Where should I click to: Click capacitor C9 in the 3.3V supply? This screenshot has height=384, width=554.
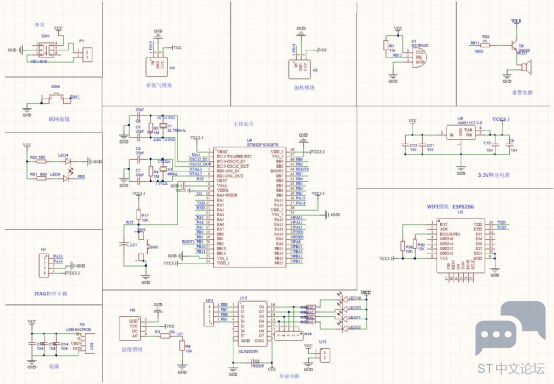tap(511, 145)
